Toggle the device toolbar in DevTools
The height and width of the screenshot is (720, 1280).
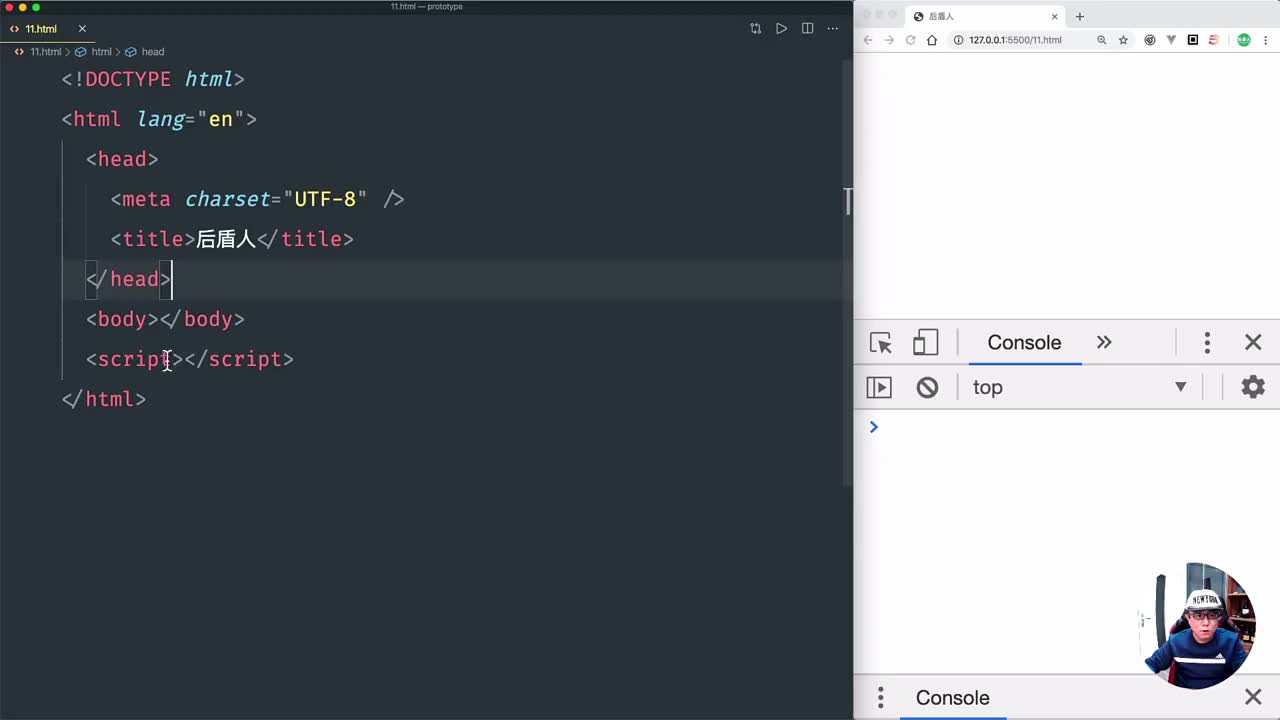tap(926, 343)
